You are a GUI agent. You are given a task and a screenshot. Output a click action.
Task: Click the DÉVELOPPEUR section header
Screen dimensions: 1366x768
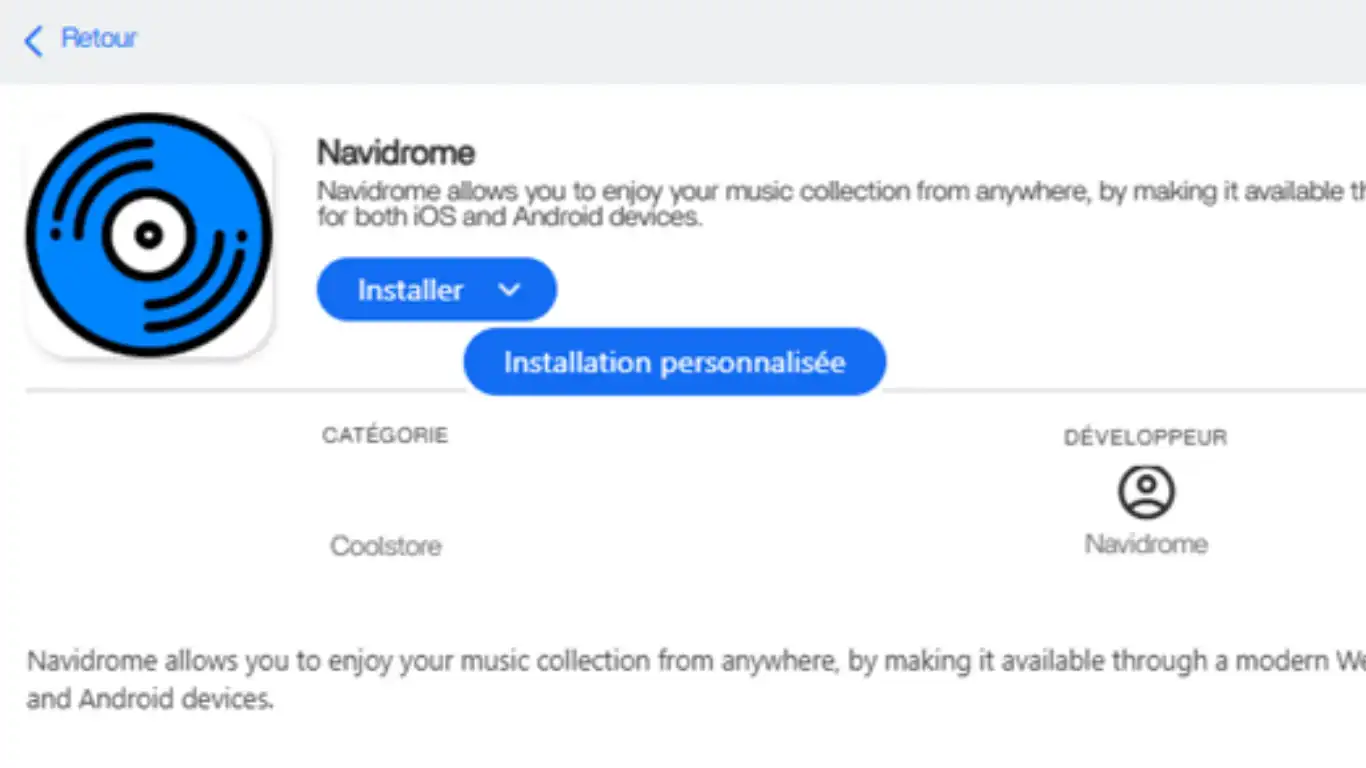(1144, 437)
